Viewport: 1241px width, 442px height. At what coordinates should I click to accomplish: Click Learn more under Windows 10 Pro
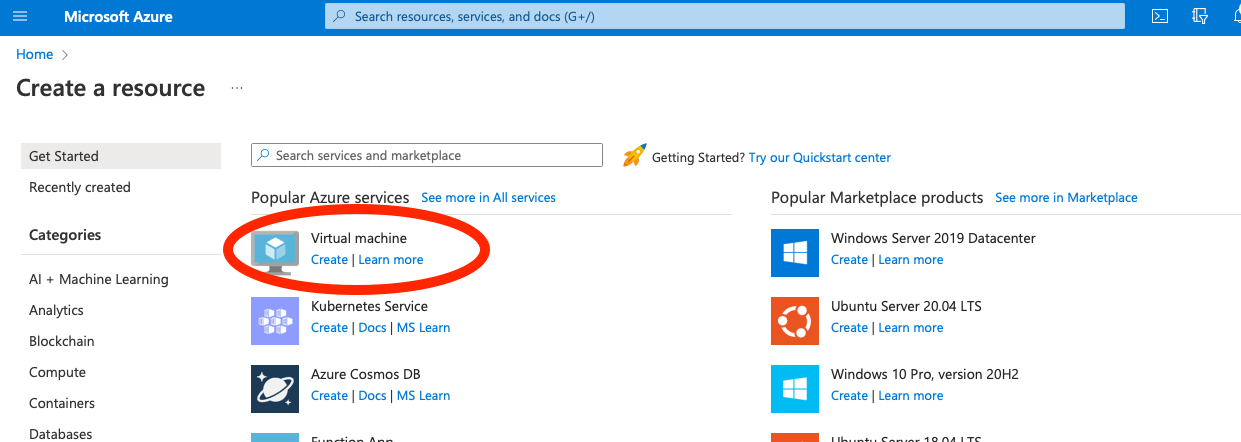tap(911, 395)
